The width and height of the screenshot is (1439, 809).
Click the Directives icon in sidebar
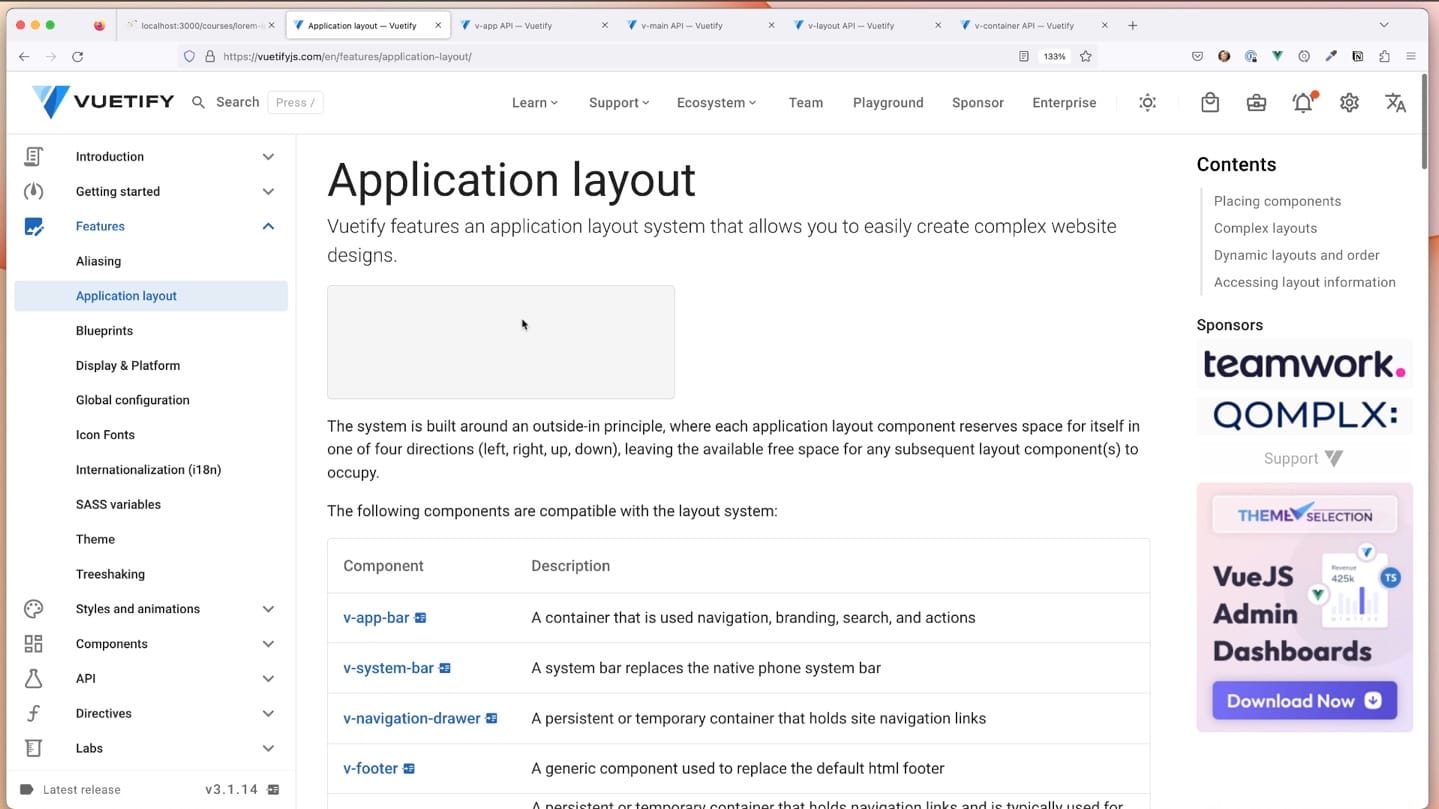(33, 713)
